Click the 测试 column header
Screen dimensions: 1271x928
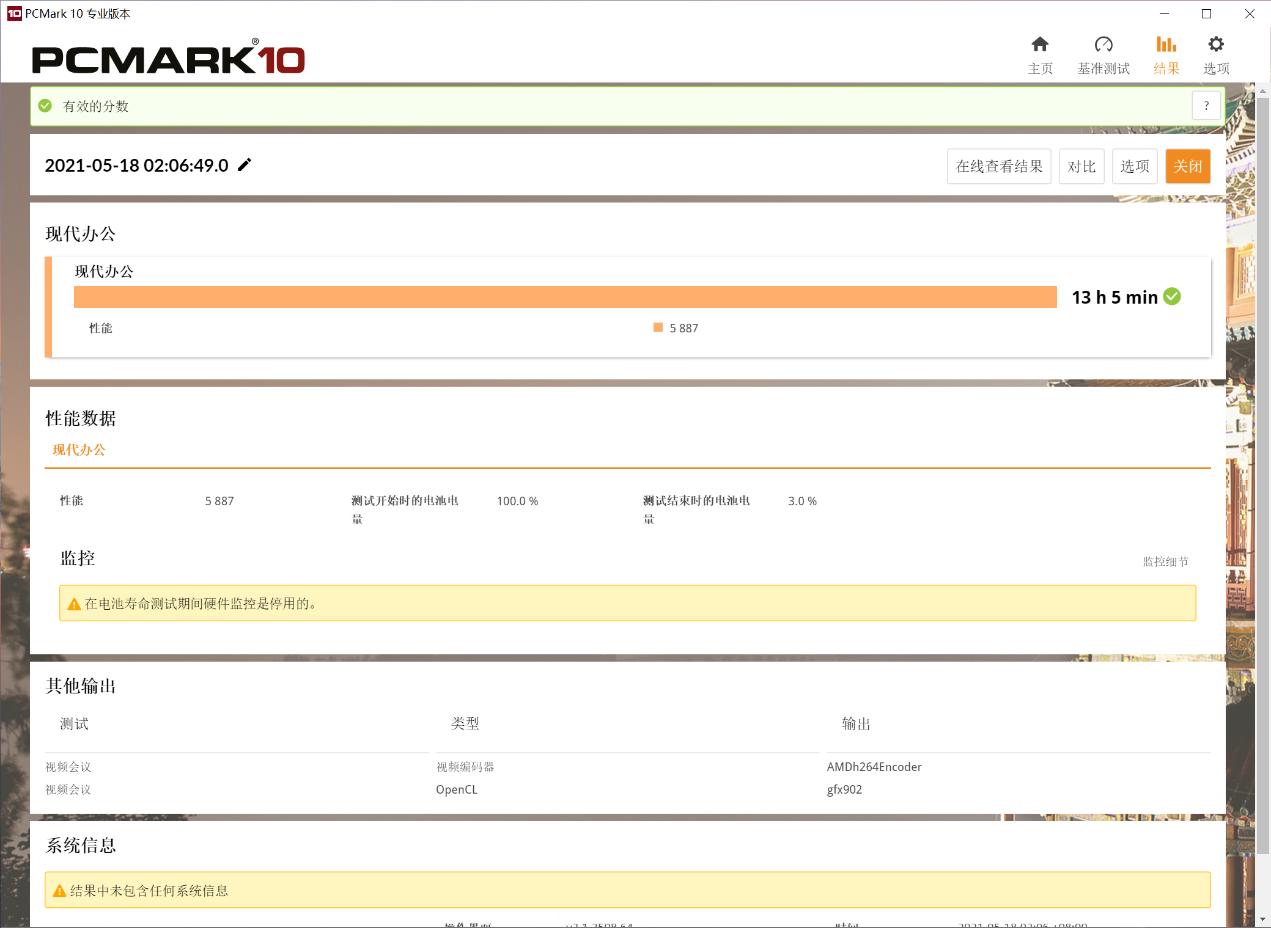coord(74,724)
